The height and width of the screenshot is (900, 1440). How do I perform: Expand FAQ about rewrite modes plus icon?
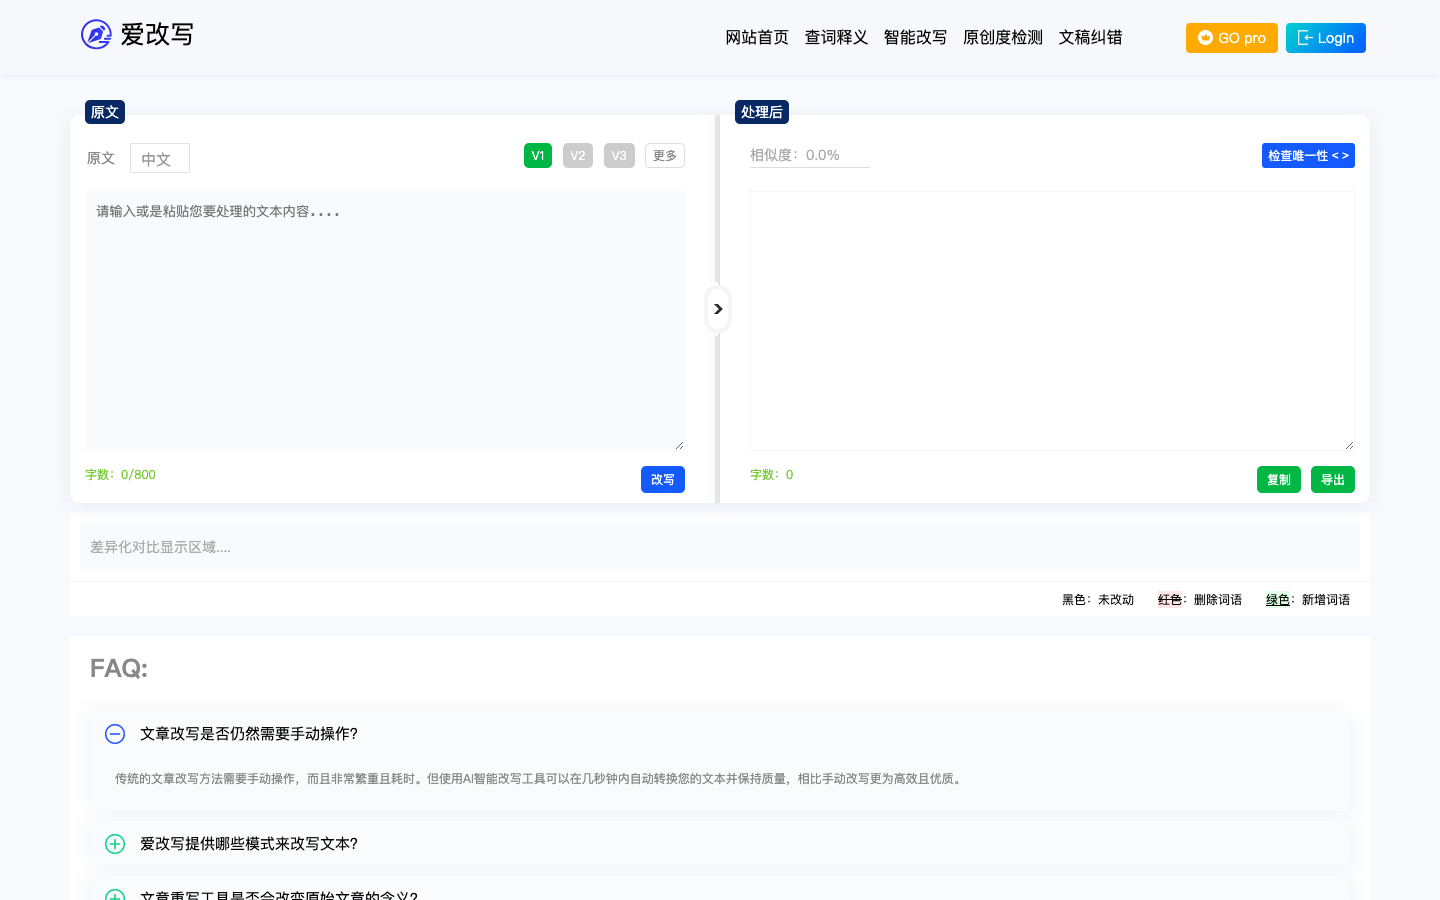pos(115,844)
